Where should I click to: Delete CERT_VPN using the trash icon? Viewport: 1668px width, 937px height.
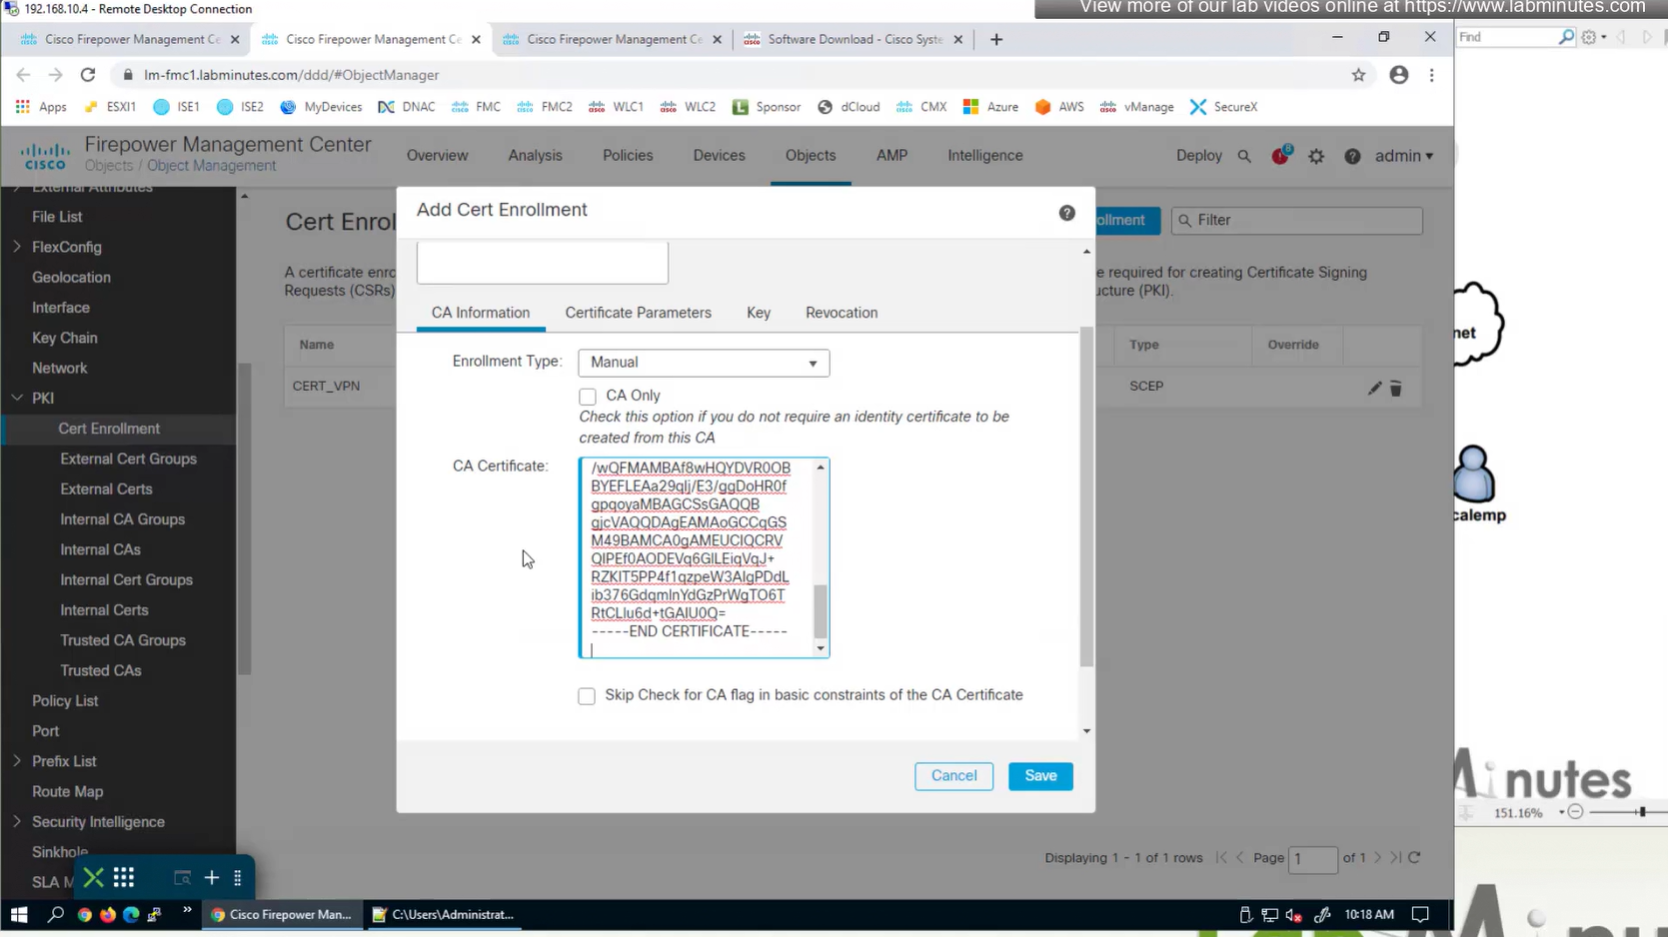click(1396, 388)
